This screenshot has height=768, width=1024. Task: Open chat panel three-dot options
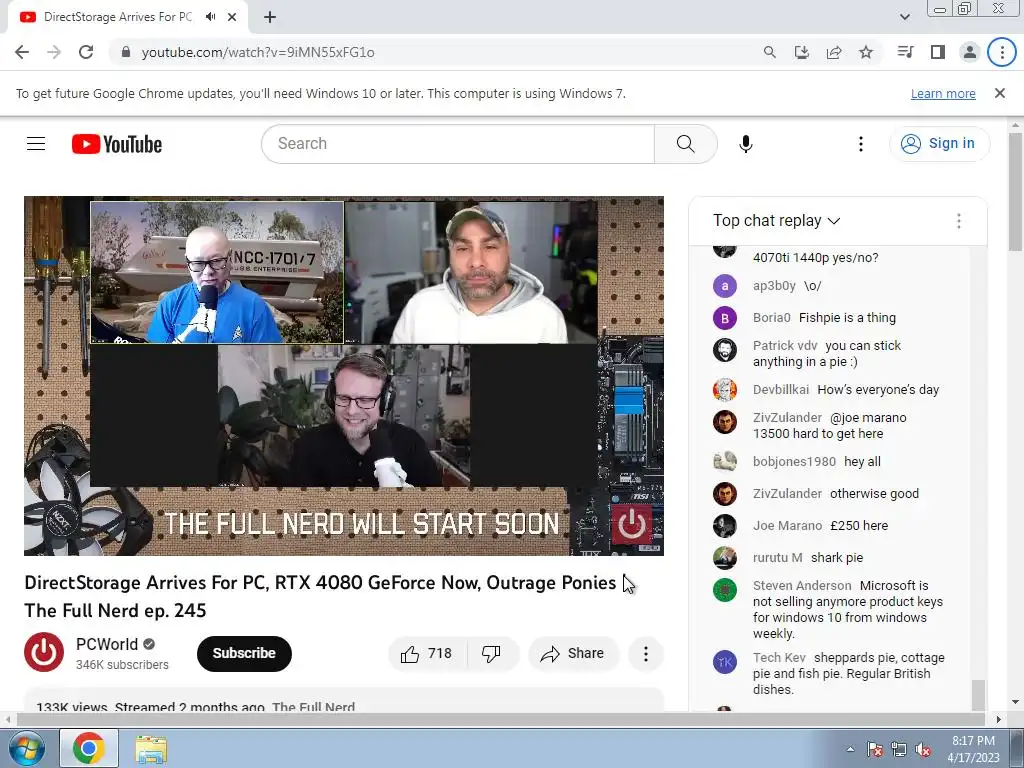click(x=959, y=221)
